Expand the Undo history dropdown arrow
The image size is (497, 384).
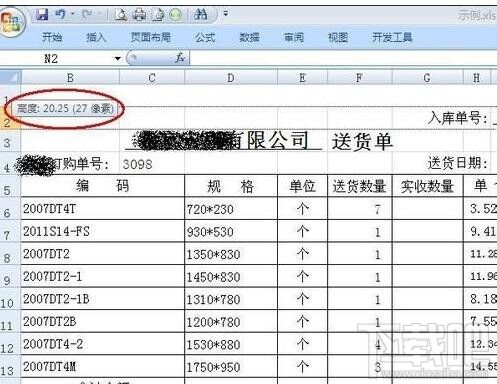pos(72,14)
